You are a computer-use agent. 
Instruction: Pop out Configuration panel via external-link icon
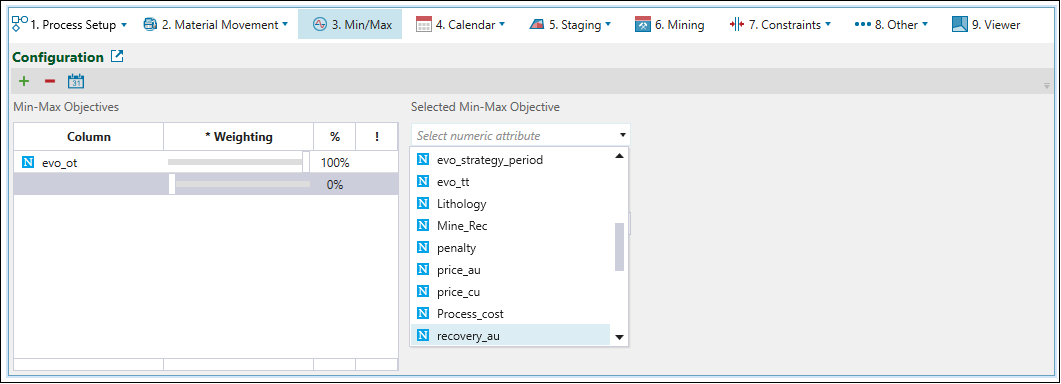[x=117, y=57]
